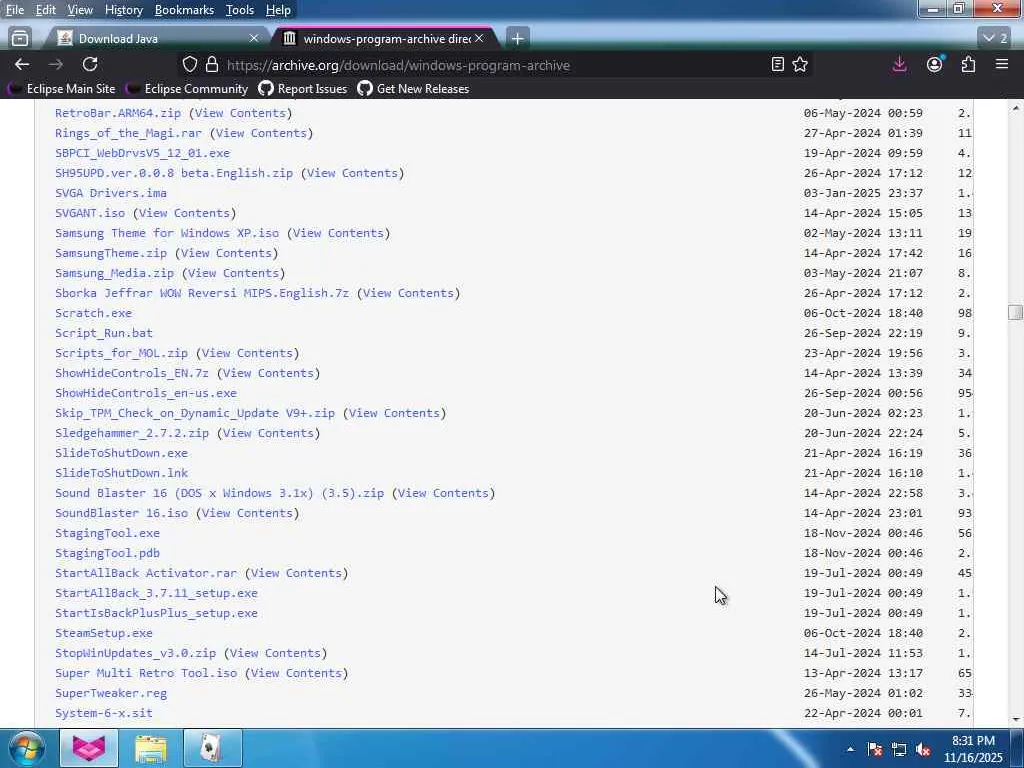
Task: Open the Bookmarks menu
Action: point(184,10)
